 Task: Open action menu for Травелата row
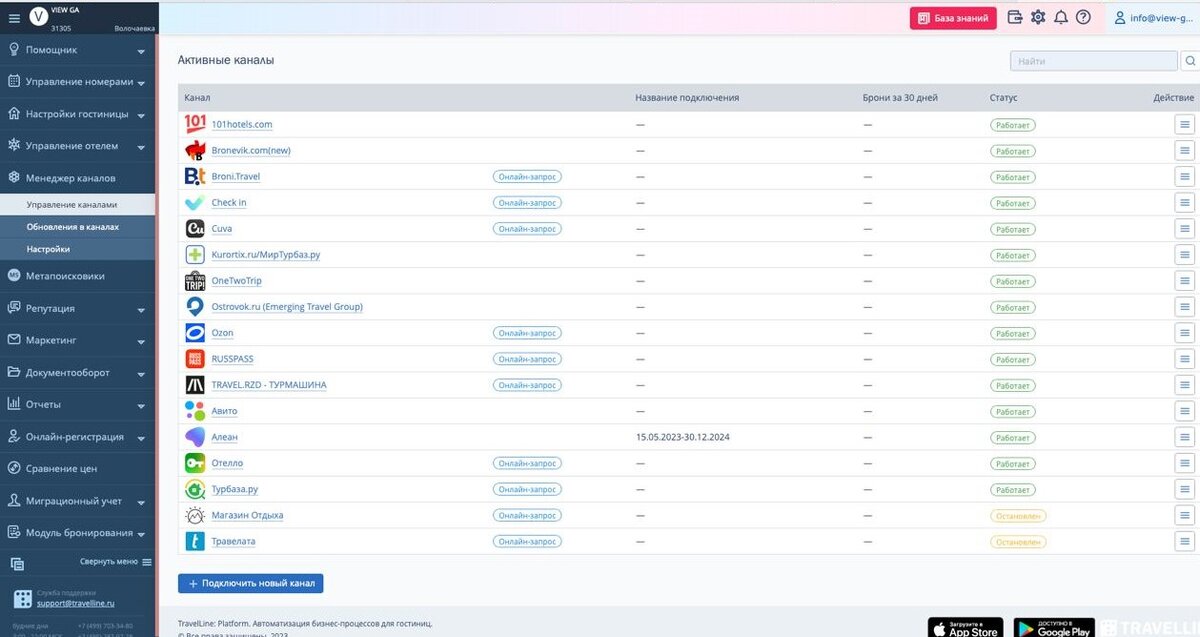[x=1185, y=541]
